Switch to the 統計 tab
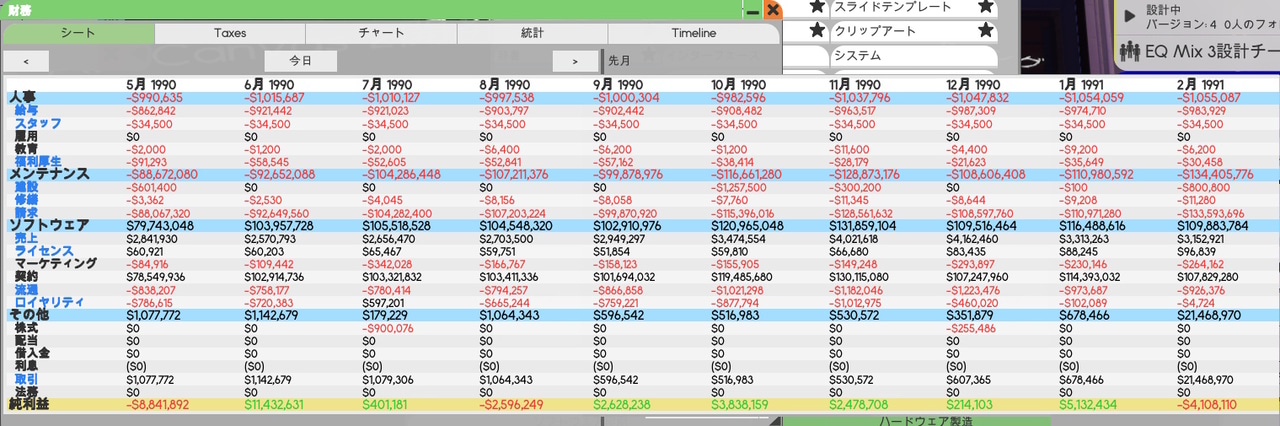The height and width of the screenshot is (426, 1280). point(533,33)
